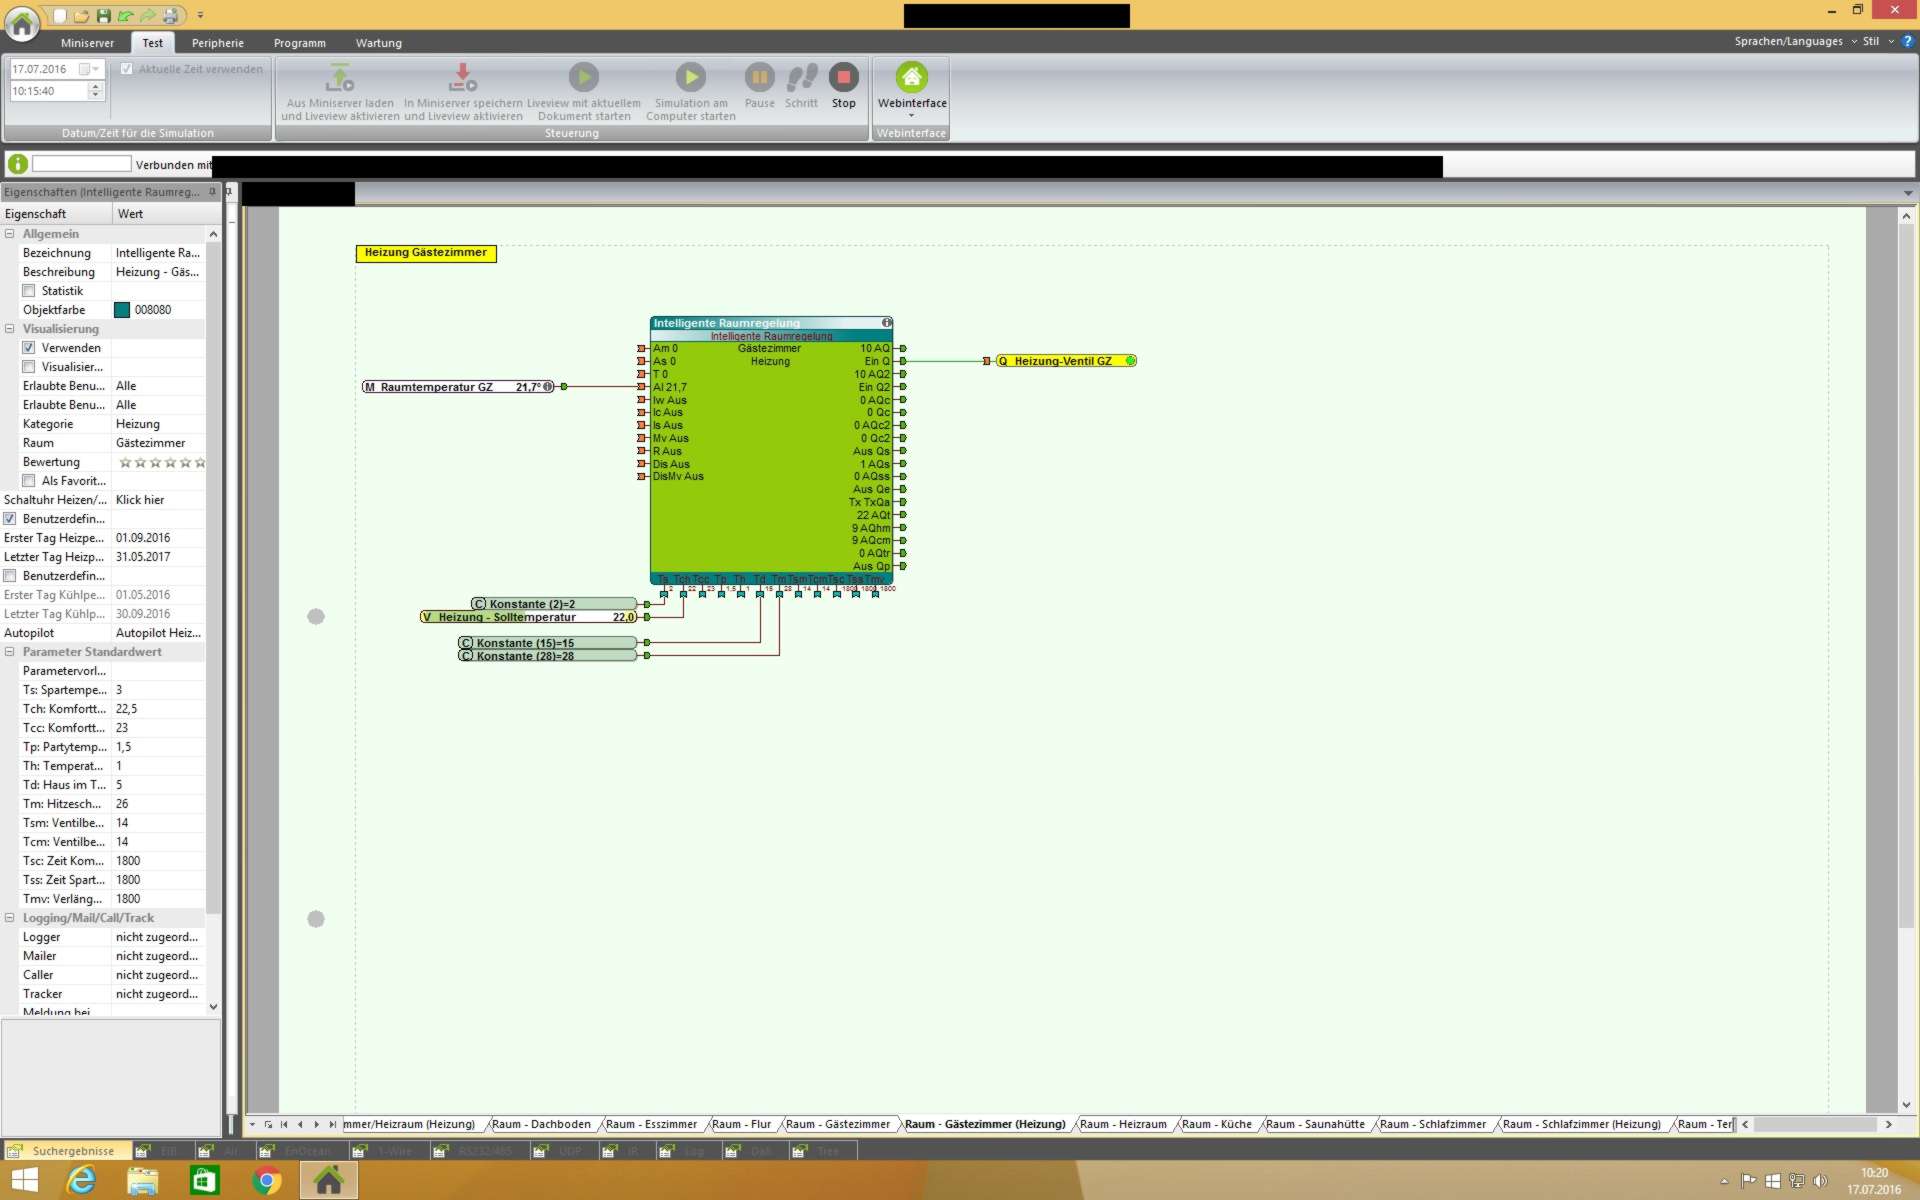Uncheck the Verwenden checkbox
The width and height of the screenshot is (1920, 1200).
[29, 348]
